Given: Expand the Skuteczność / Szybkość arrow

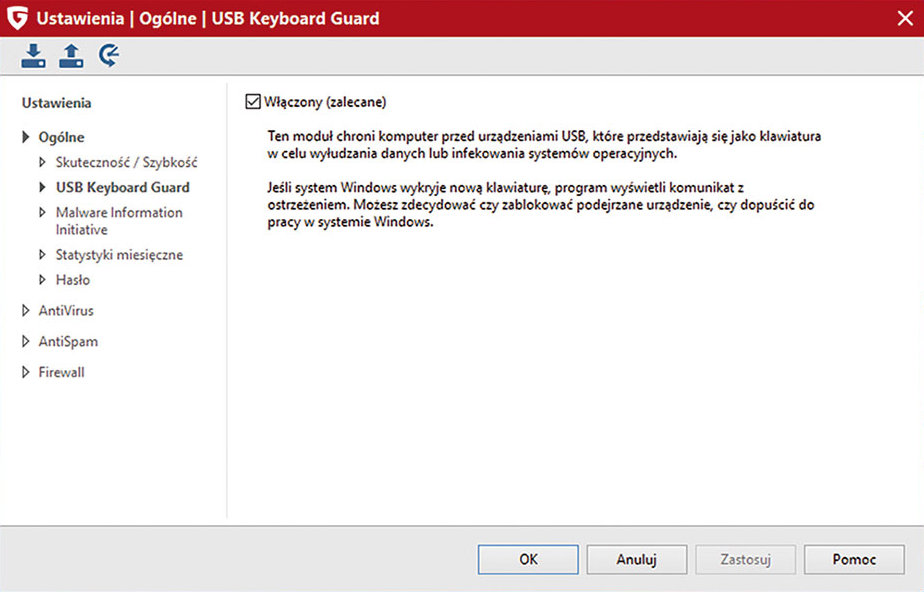Looking at the screenshot, I should tap(42, 162).
